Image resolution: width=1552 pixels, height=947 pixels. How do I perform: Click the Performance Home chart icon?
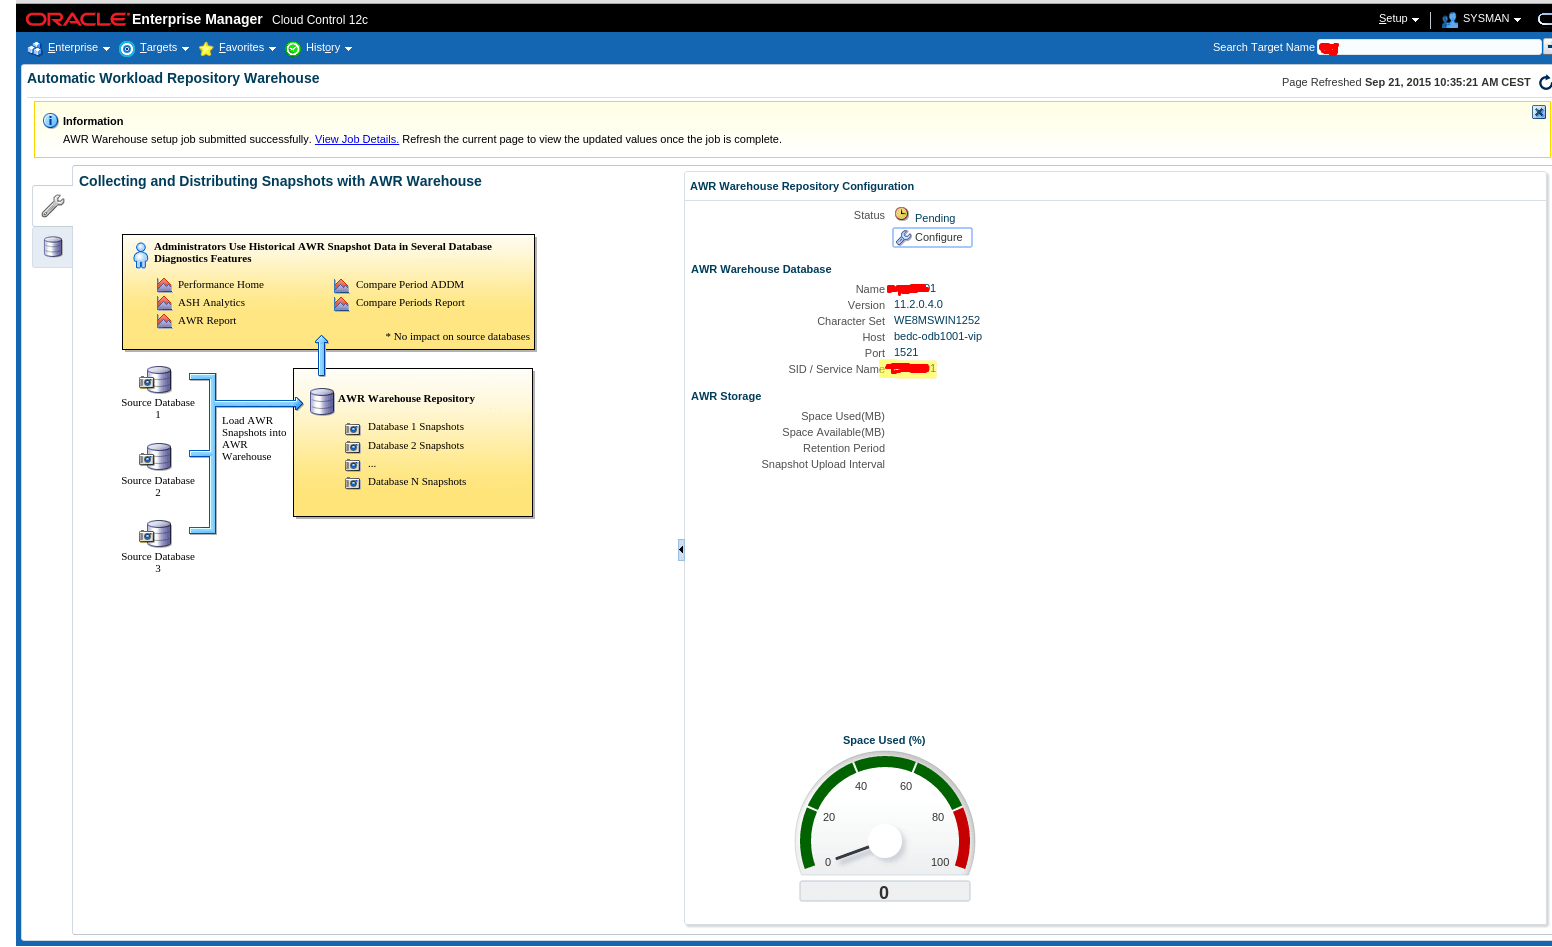(164, 285)
